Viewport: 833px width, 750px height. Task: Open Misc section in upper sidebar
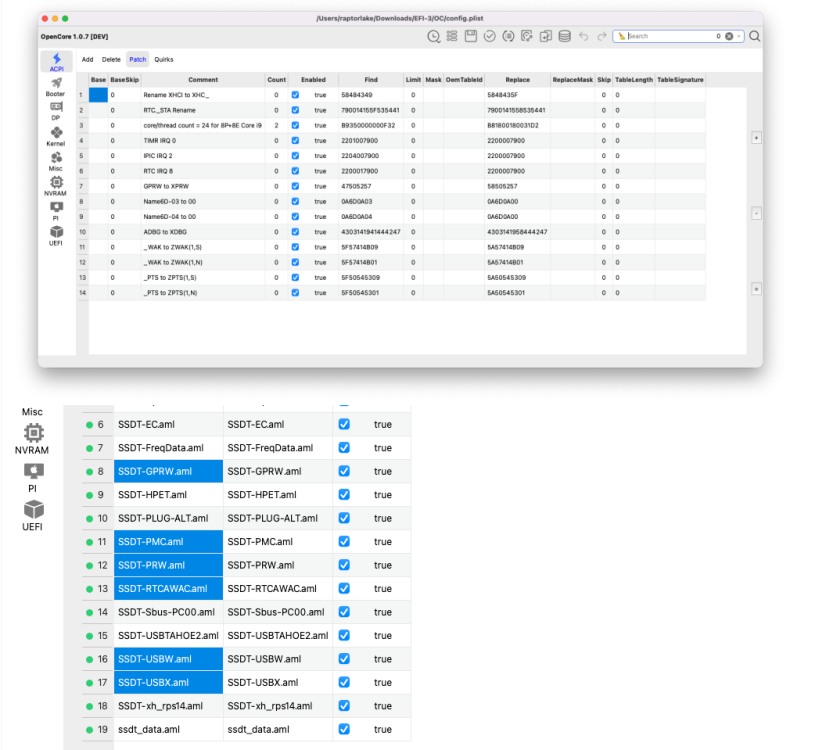click(x=56, y=161)
